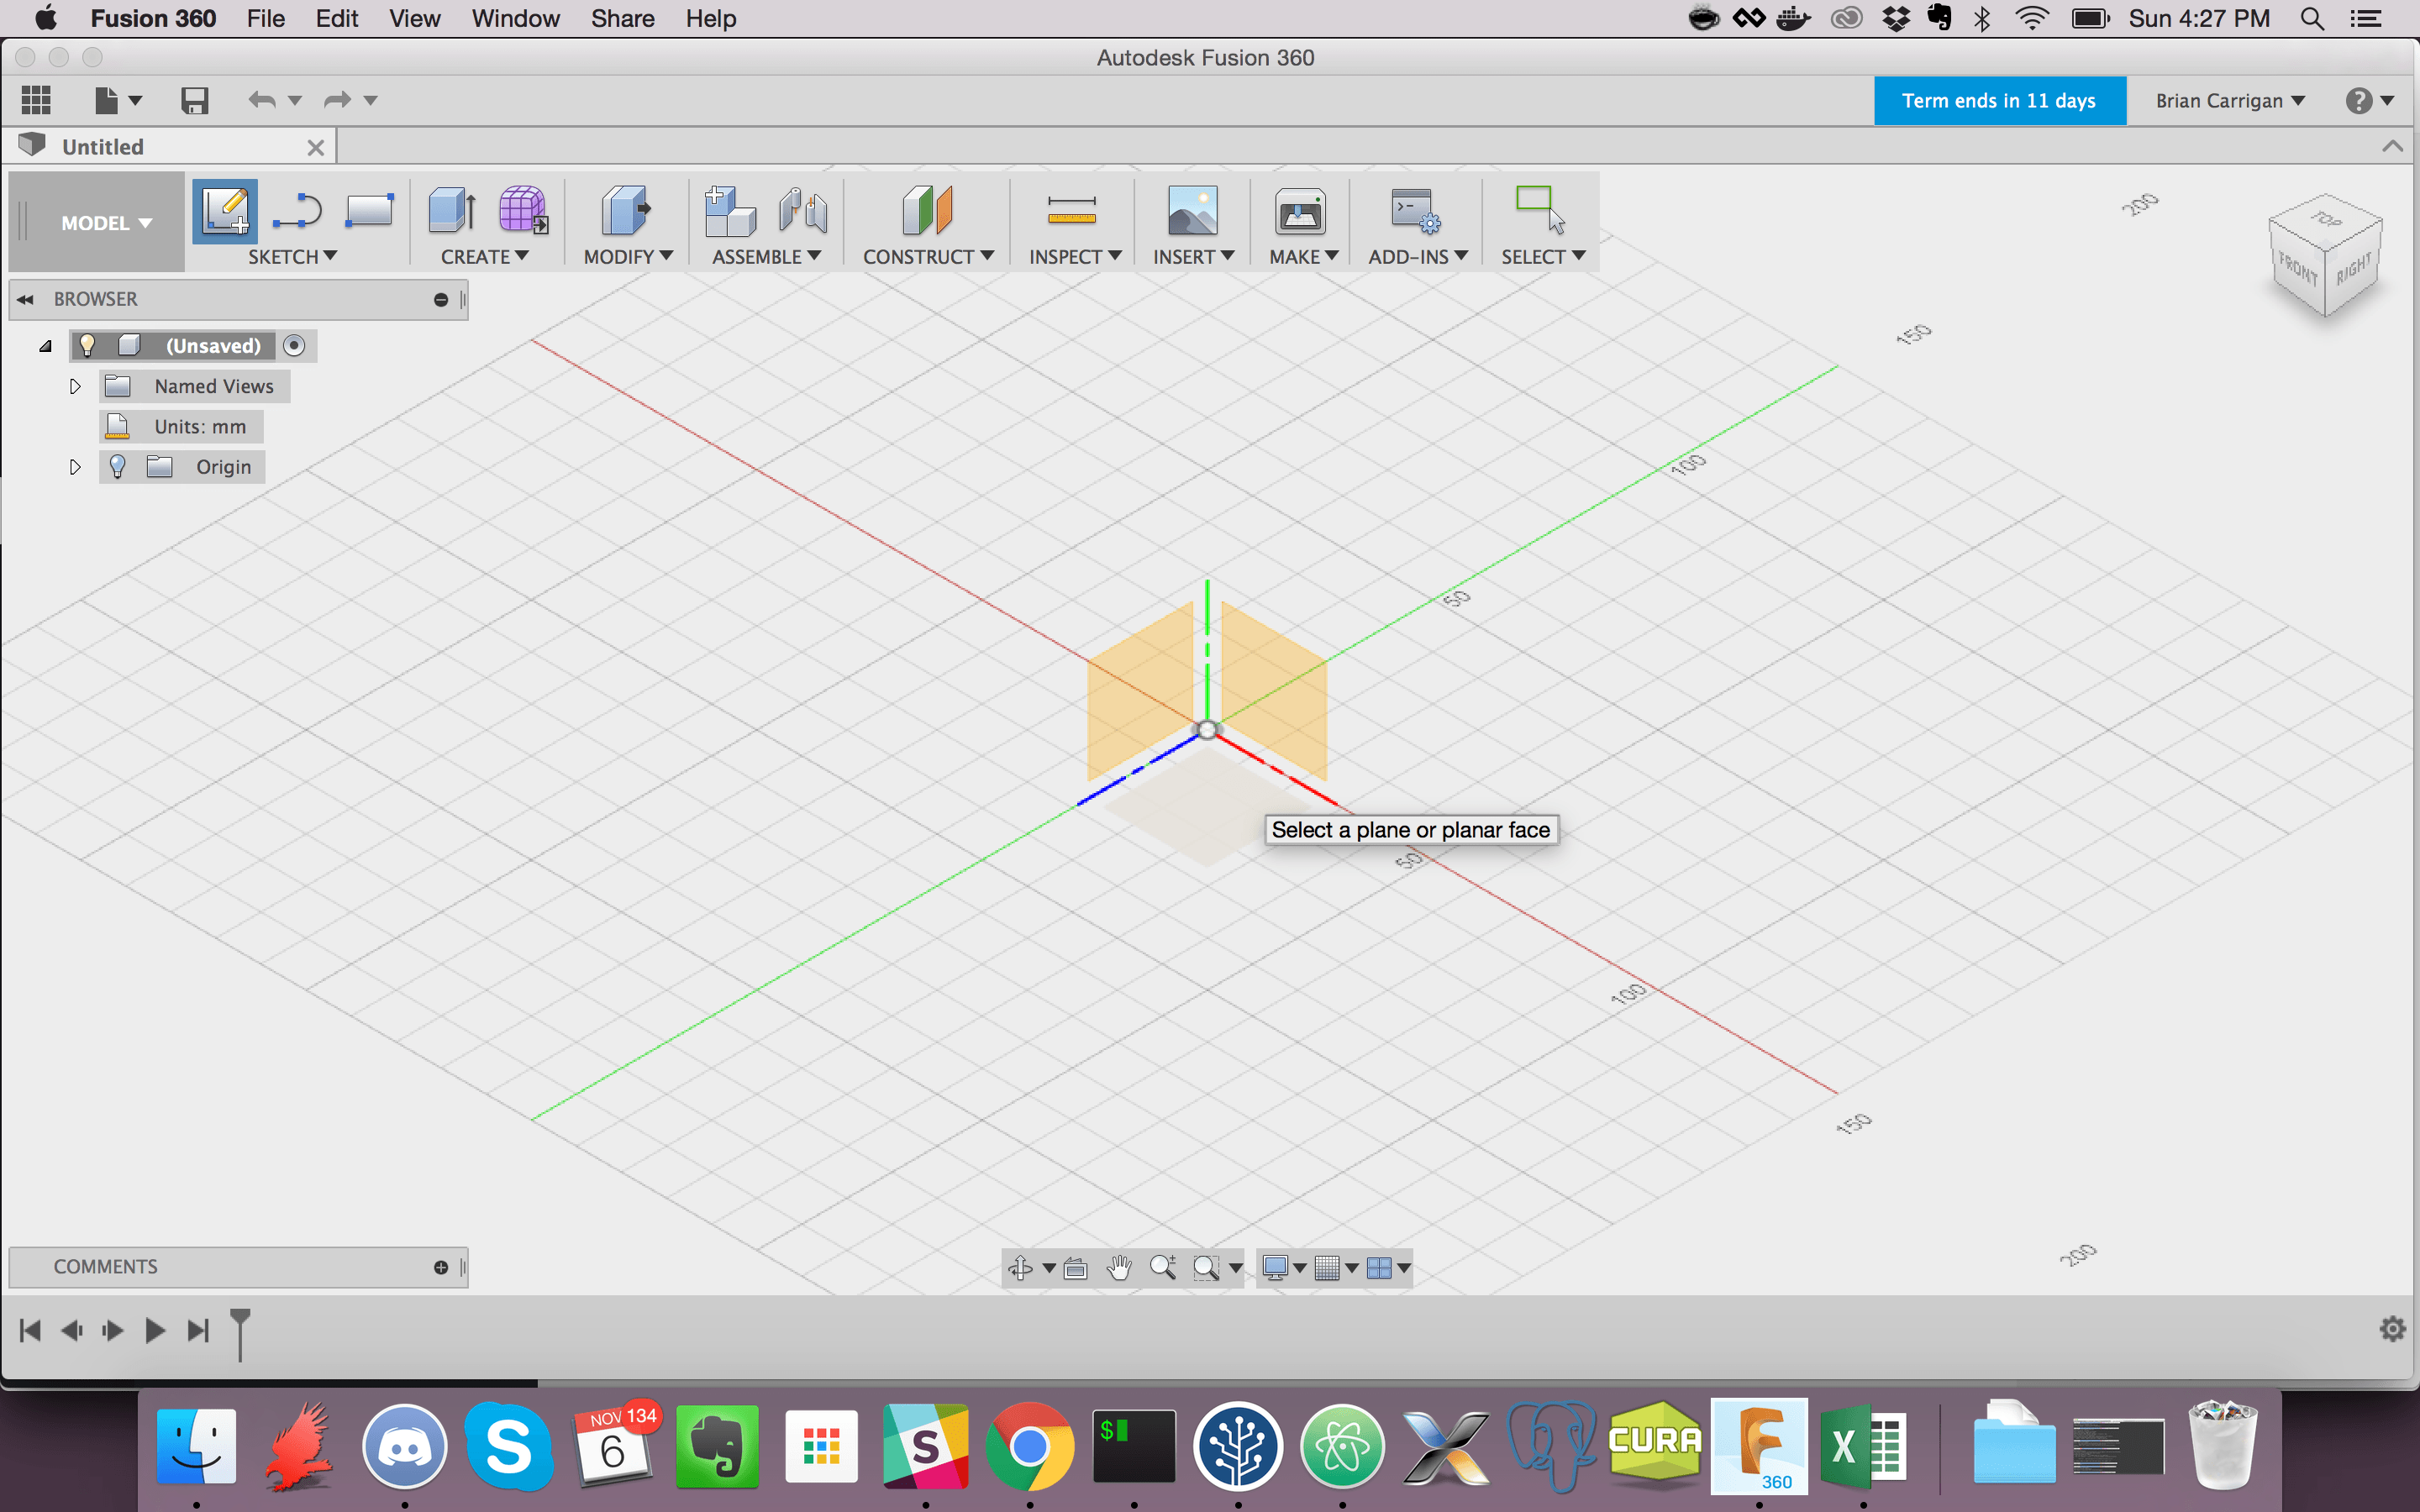Click the Measure inspect icon
Viewport: 2420px width, 1512px height.
1072,211
